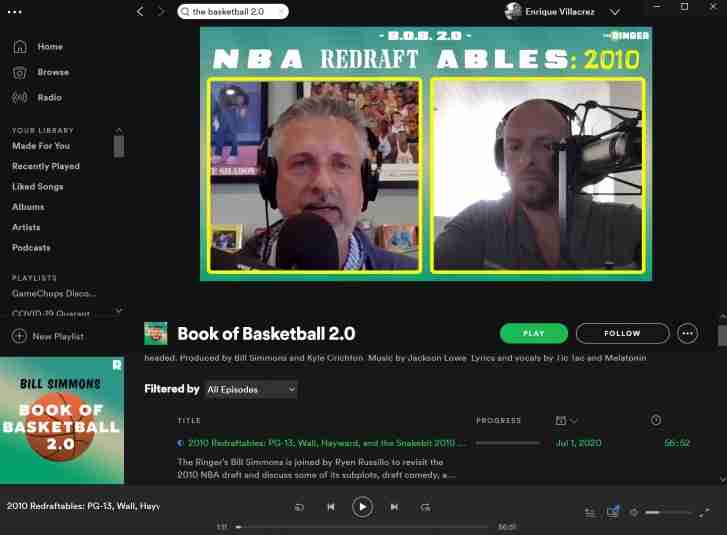Mute the volume with speaker icon
This screenshot has height=535, width=727.
(634, 513)
